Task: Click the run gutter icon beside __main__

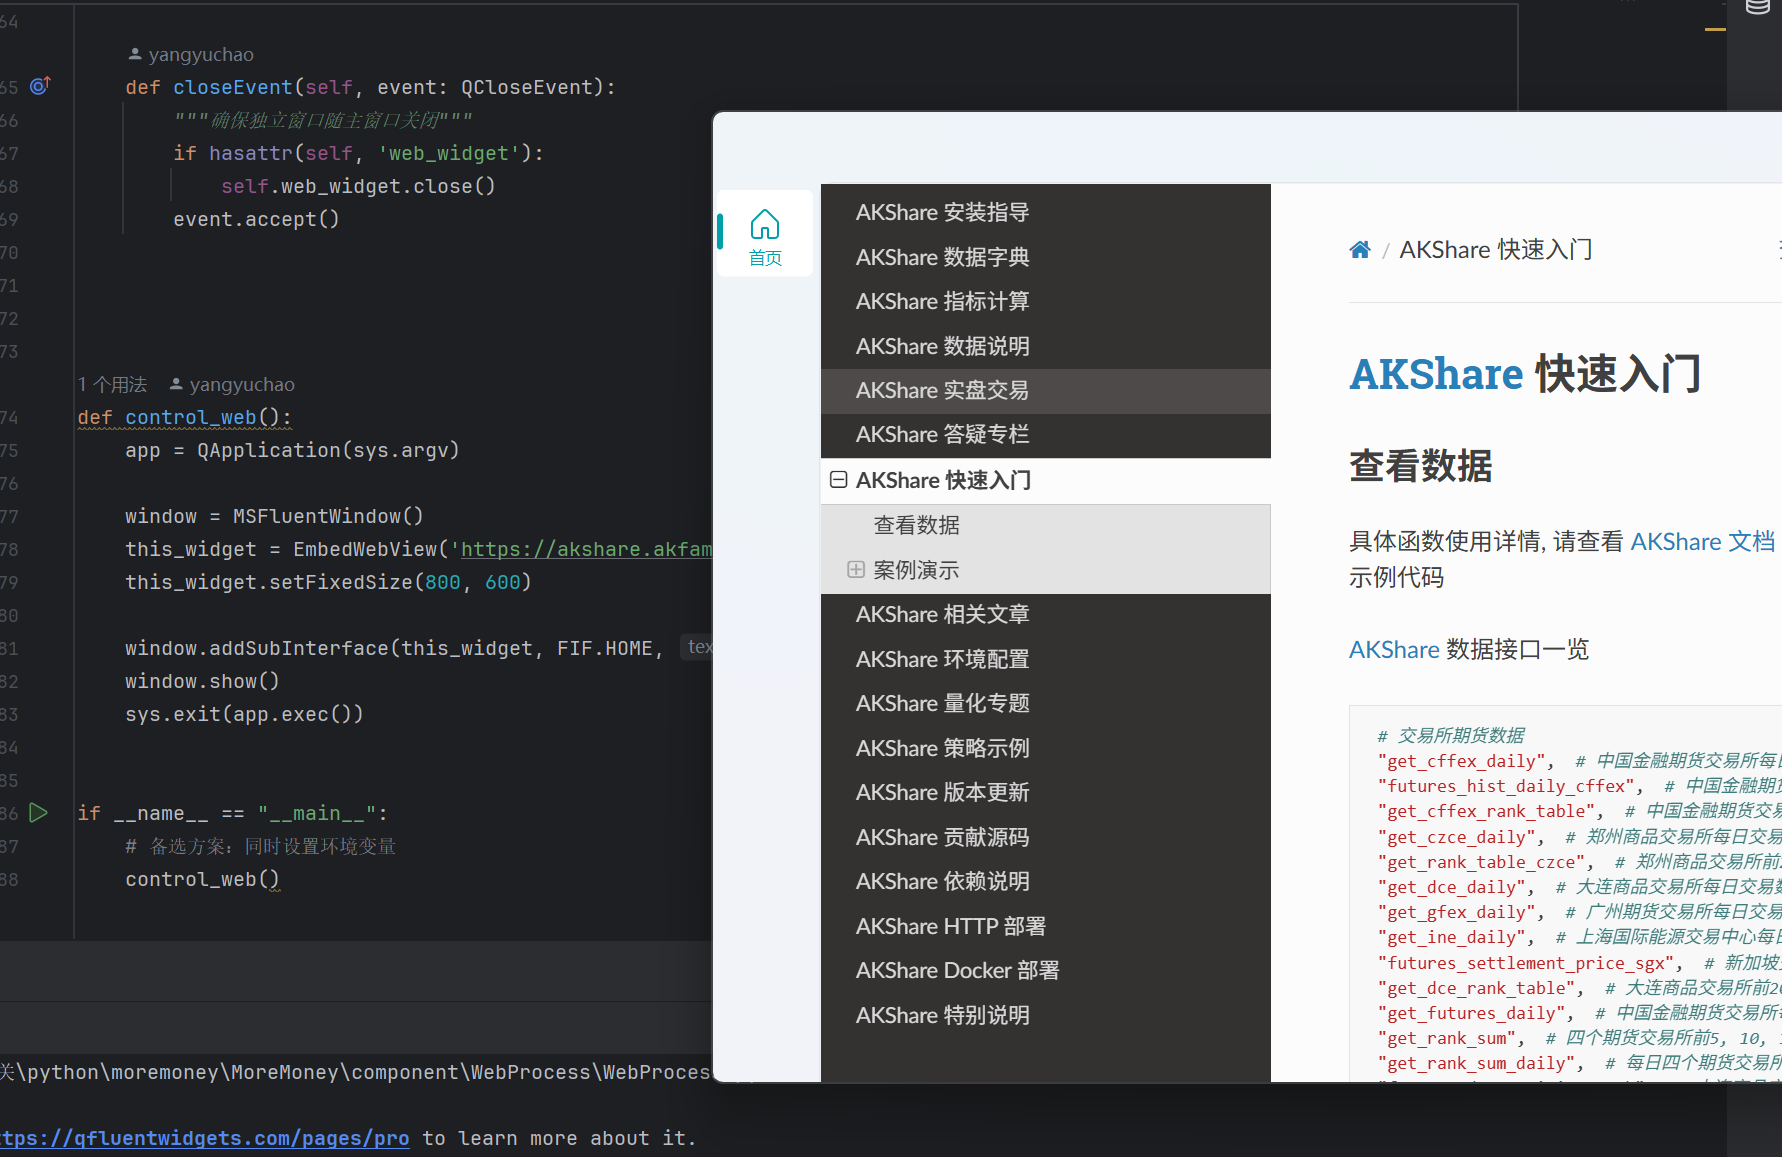Action: coord(39,813)
